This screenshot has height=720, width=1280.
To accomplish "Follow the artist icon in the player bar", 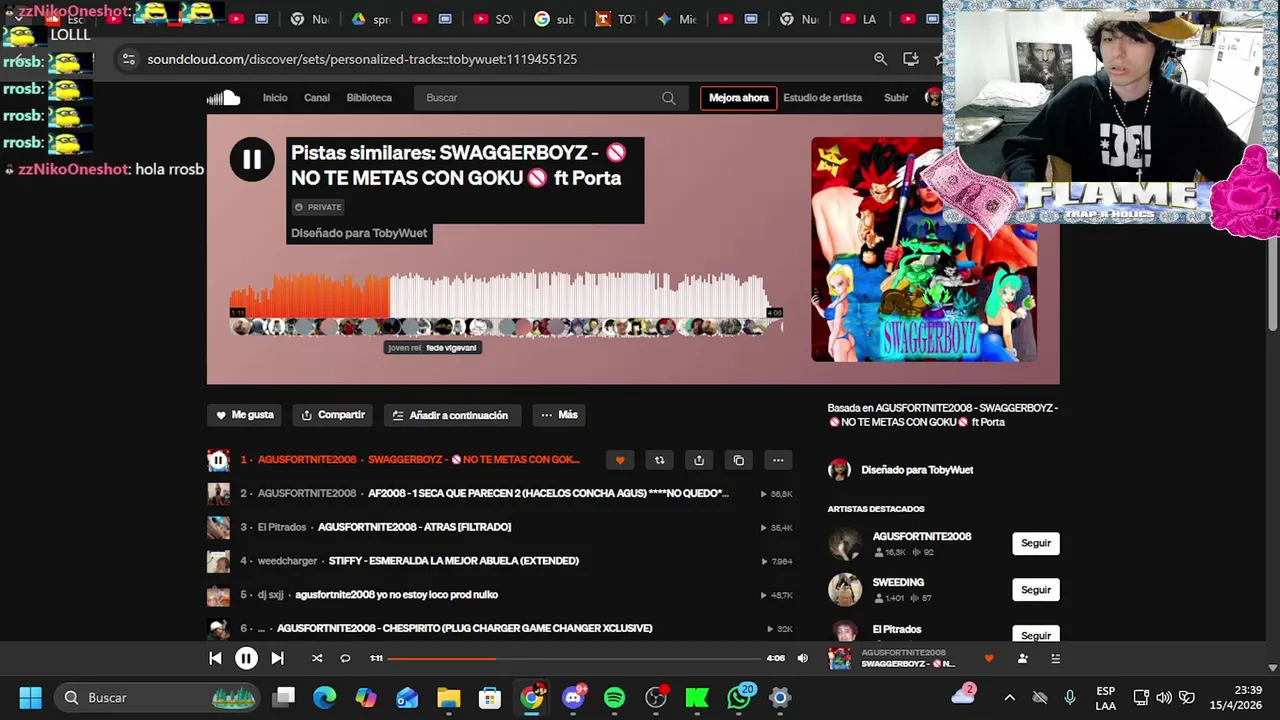I will pyautogui.click(x=1022, y=658).
